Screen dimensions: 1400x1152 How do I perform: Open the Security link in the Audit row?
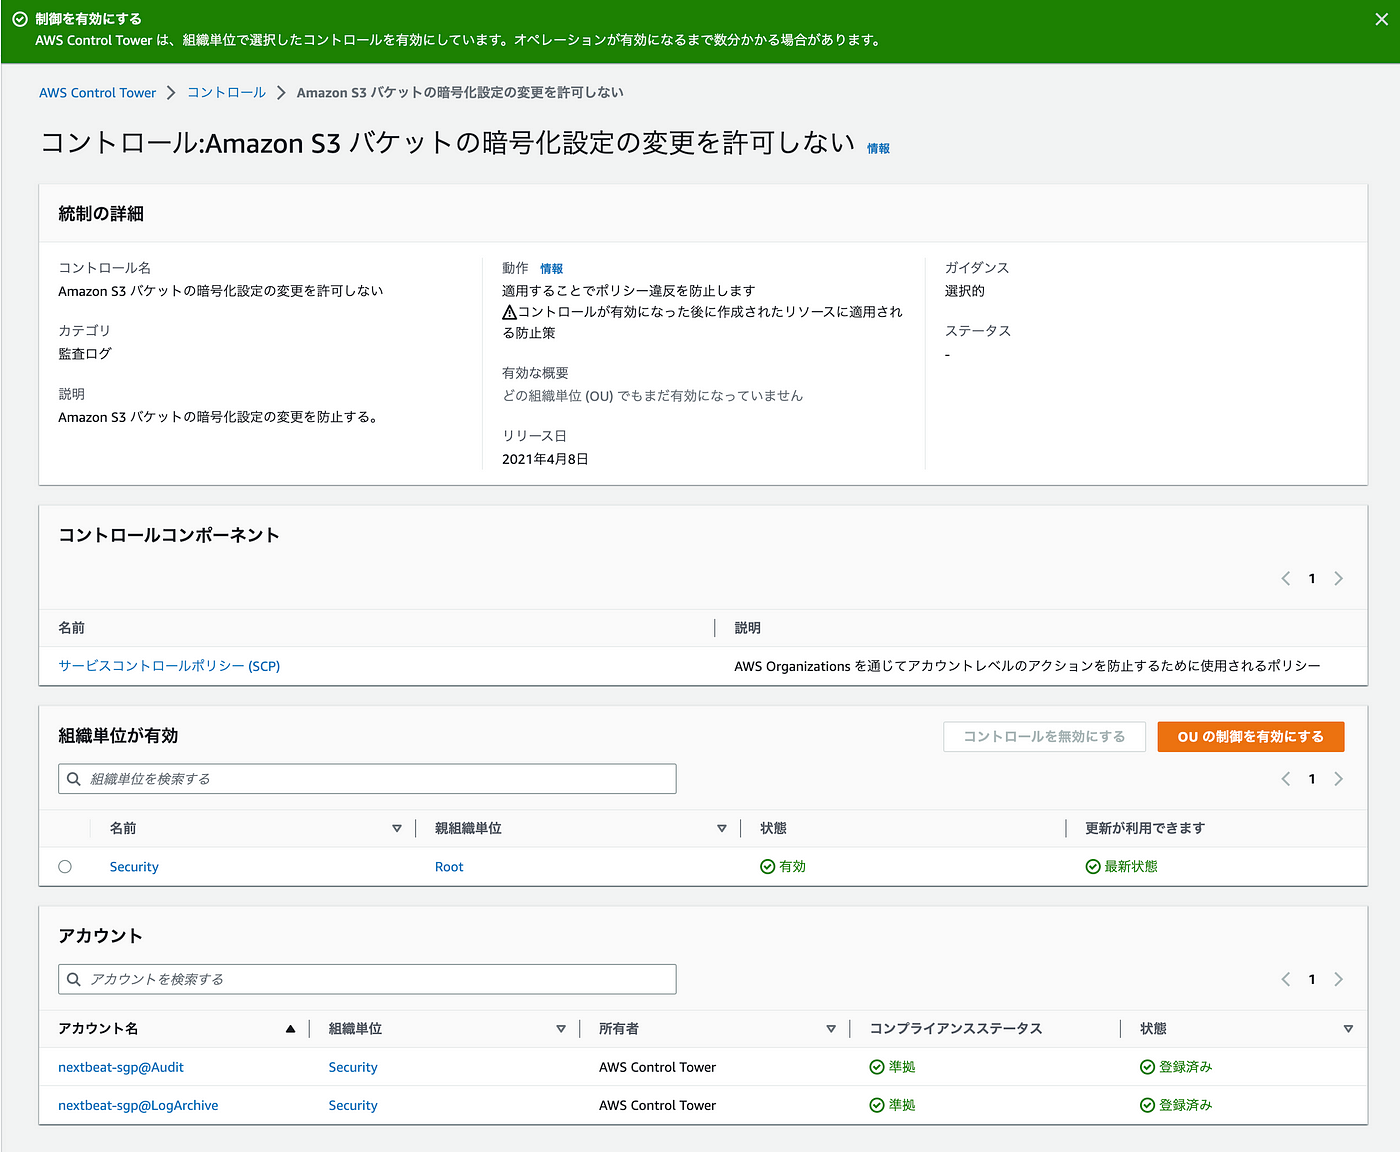click(353, 1067)
